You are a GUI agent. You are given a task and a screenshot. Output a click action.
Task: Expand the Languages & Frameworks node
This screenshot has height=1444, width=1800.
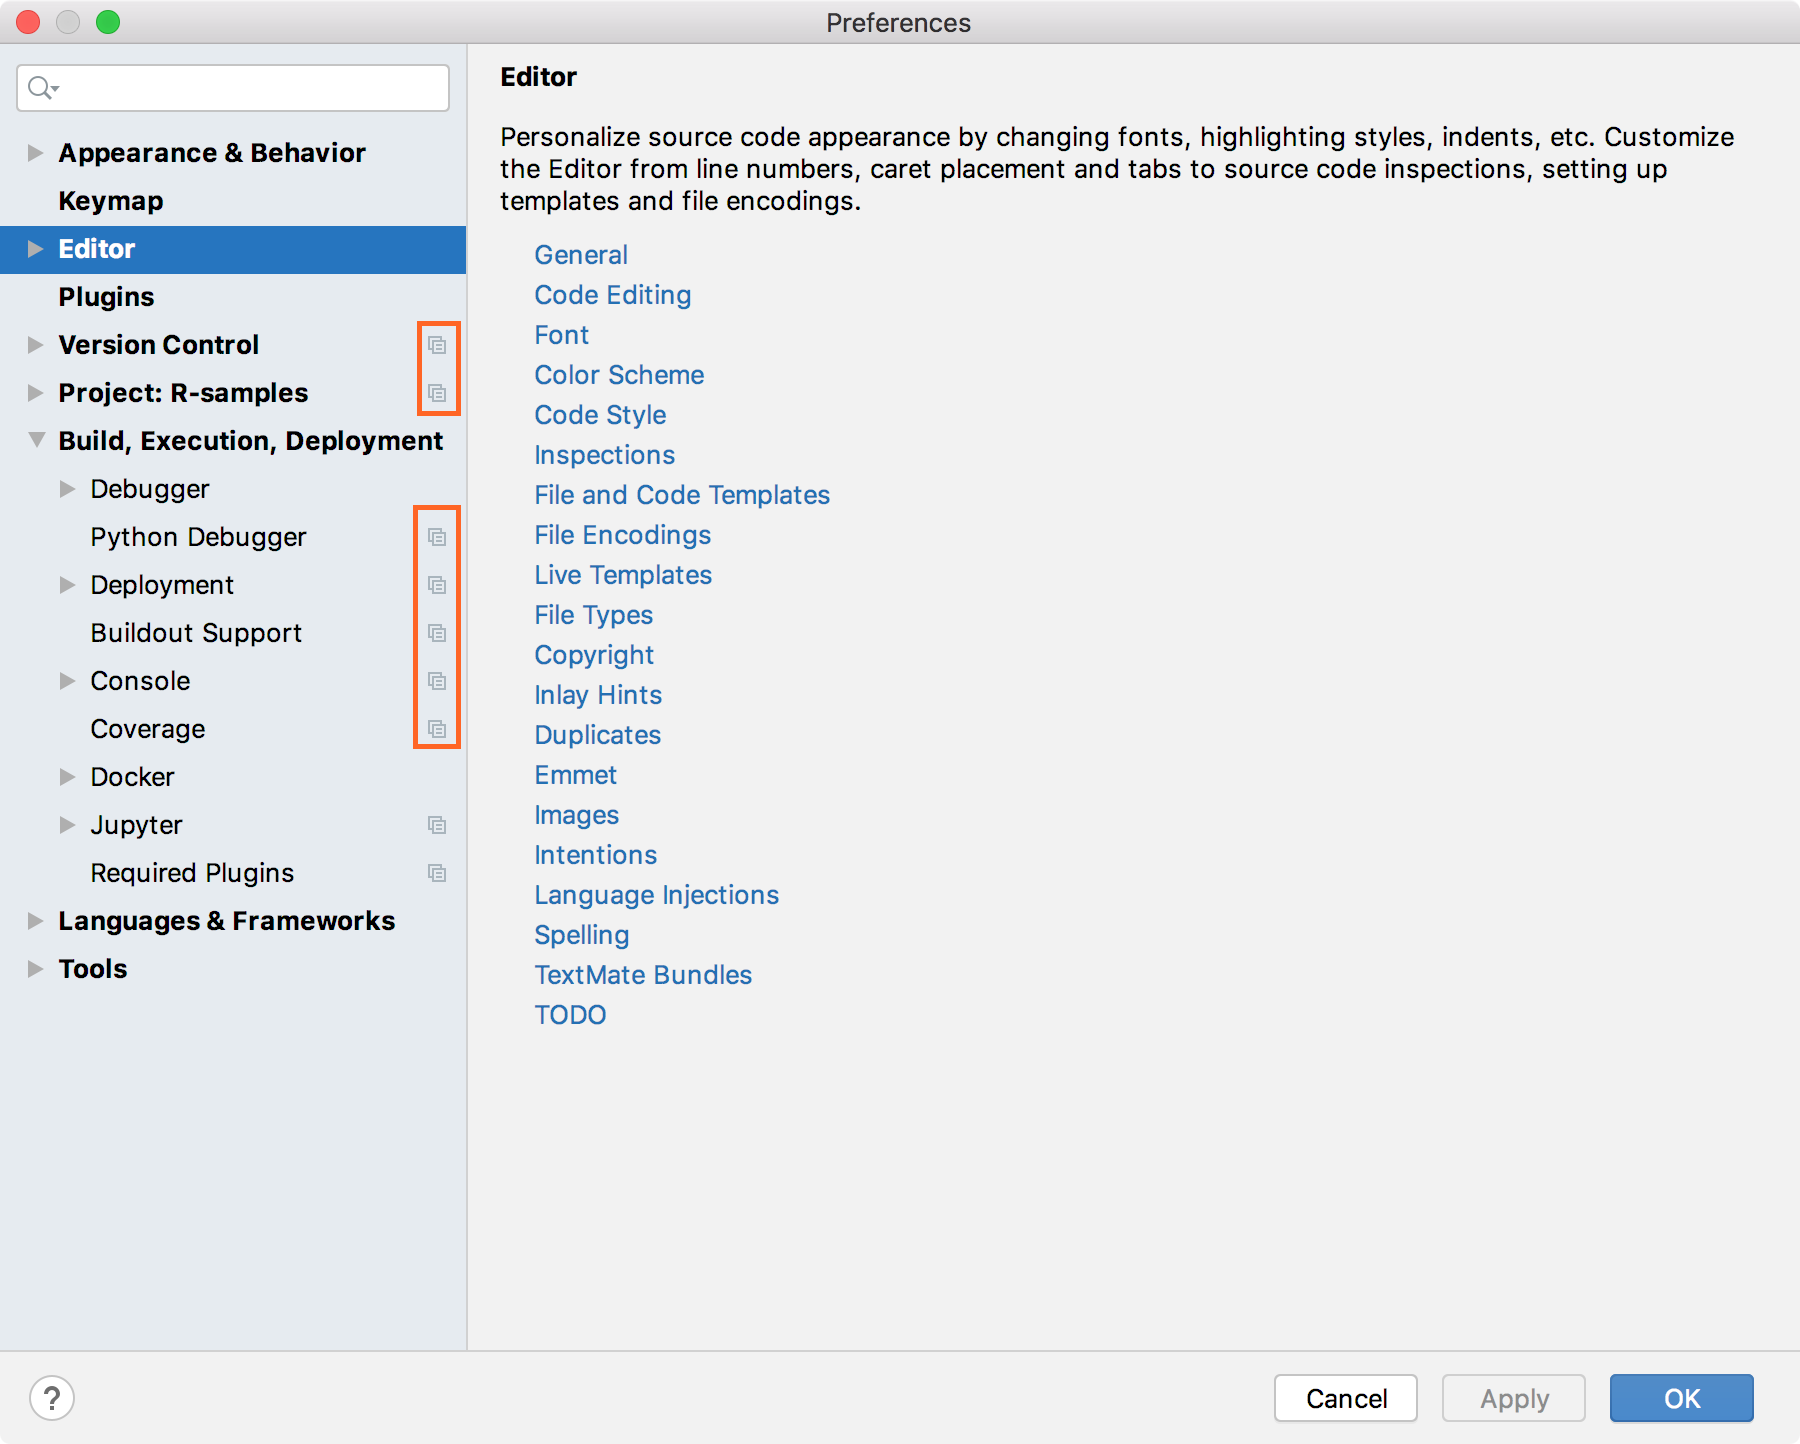click(x=35, y=920)
